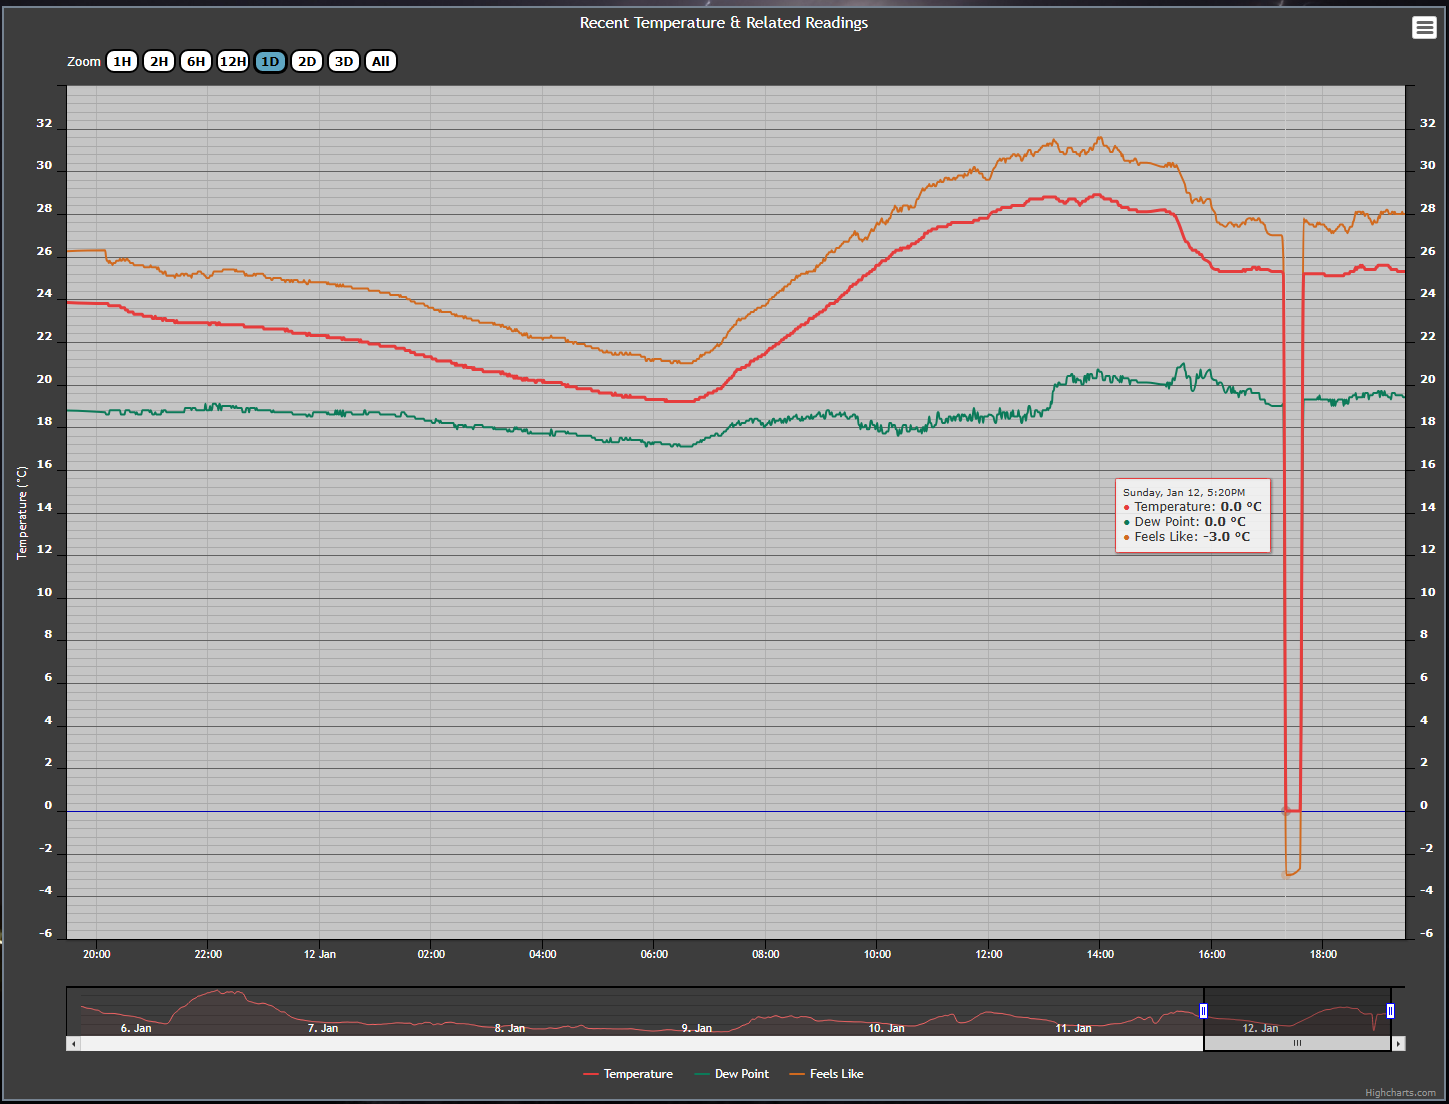This screenshot has width=1449, height=1104.
Task: Show All data with zoom button
Action: (x=381, y=61)
